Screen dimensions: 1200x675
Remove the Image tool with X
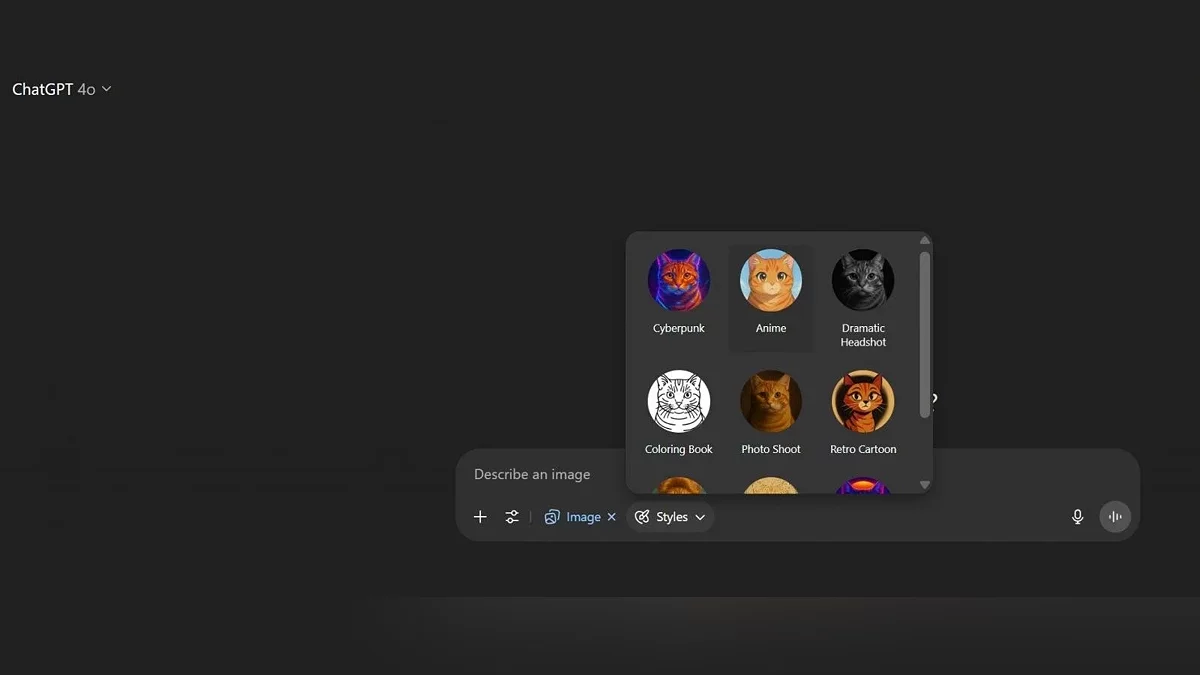point(612,517)
